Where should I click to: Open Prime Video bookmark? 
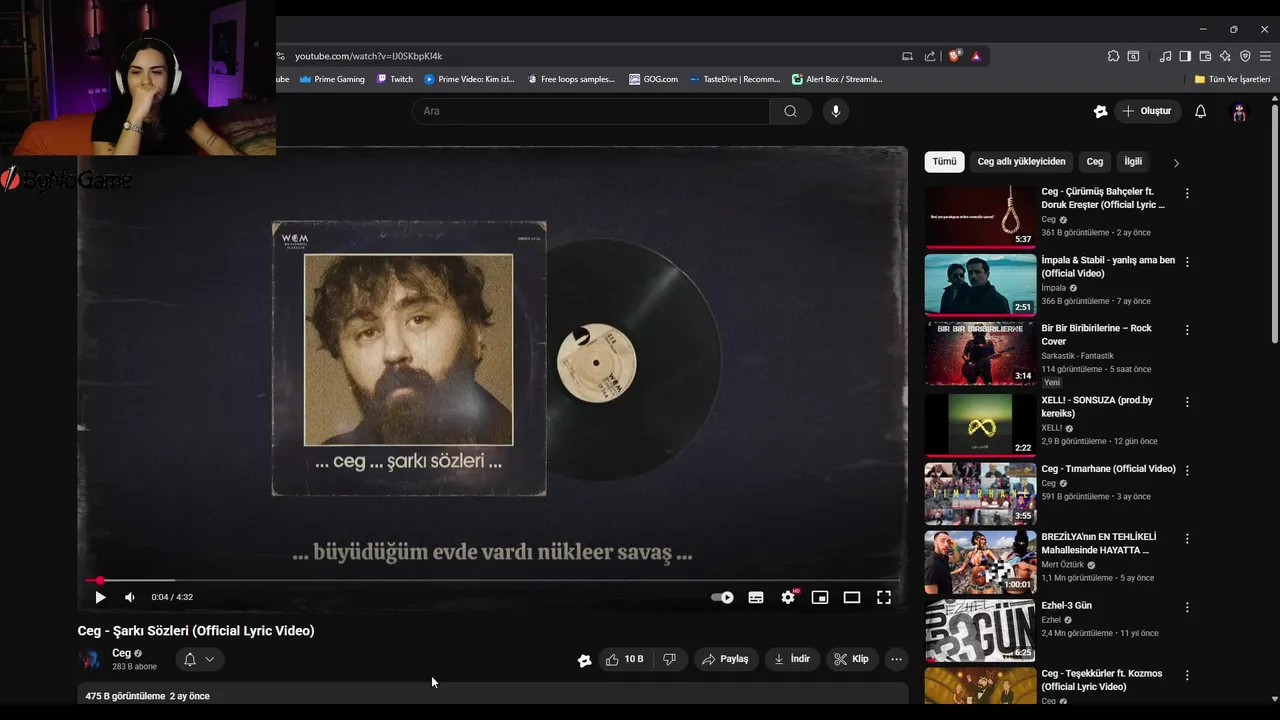point(469,79)
